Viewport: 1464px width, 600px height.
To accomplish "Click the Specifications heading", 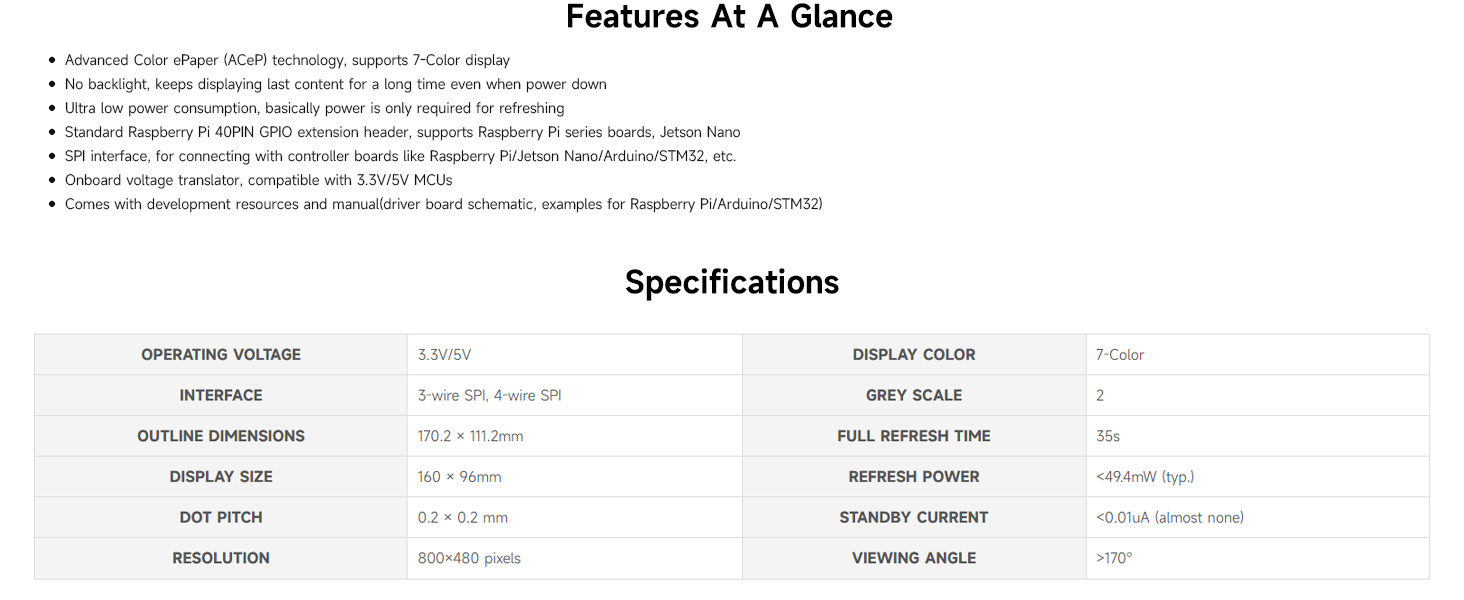I will coord(731,282).
